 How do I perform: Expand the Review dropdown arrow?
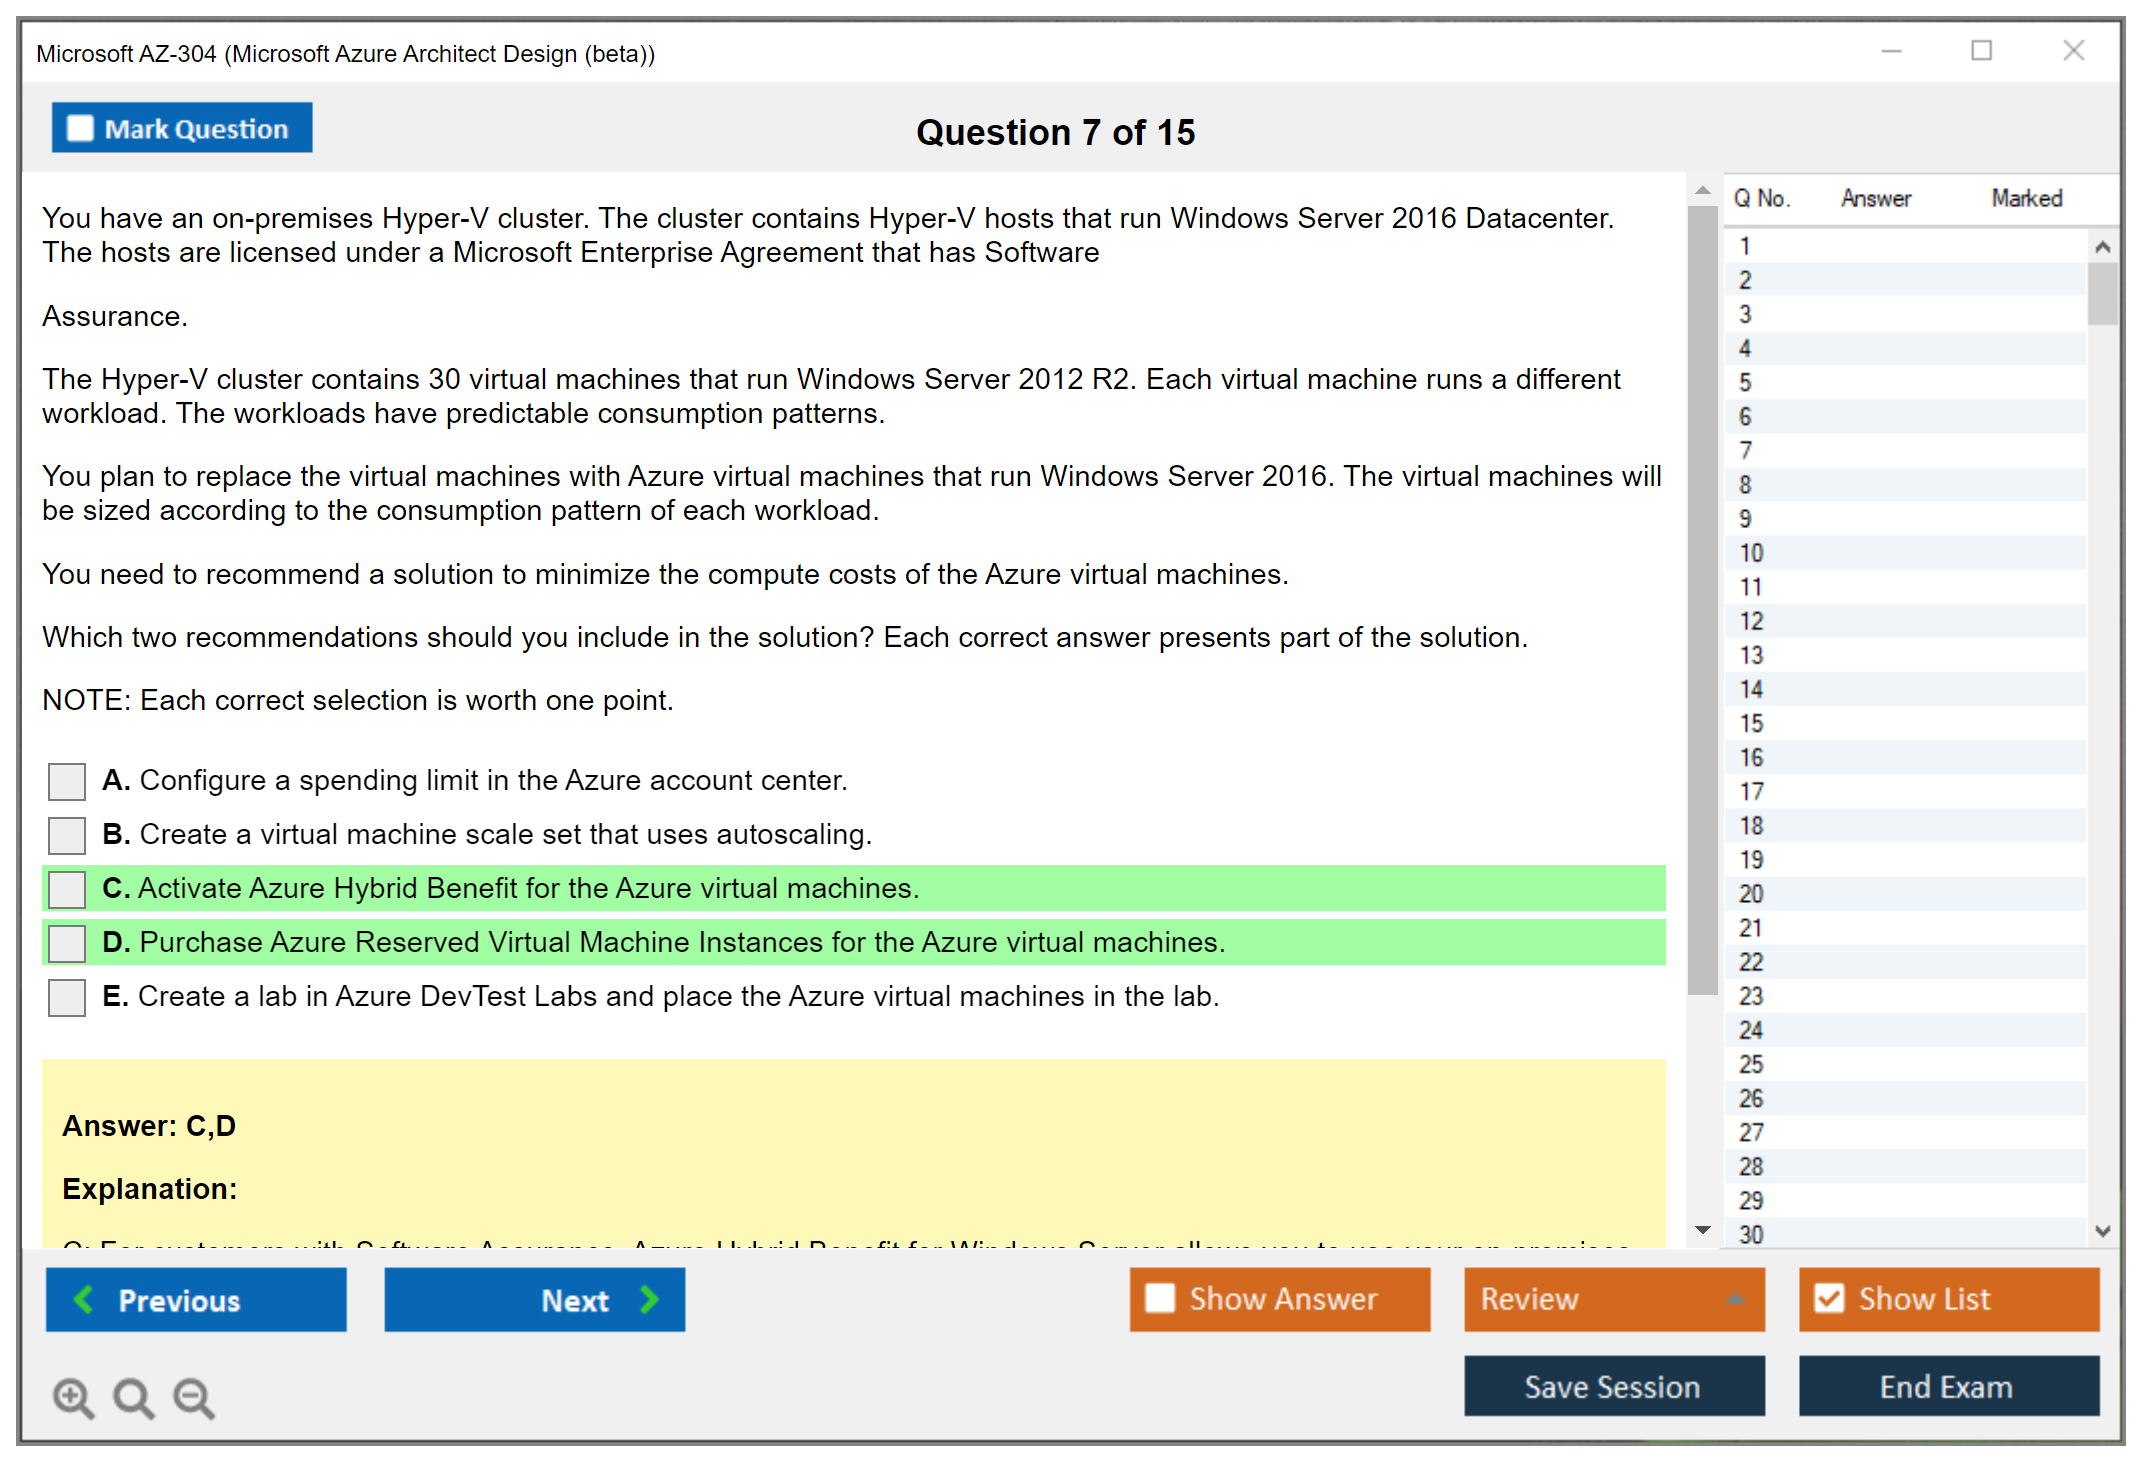1735,1299
